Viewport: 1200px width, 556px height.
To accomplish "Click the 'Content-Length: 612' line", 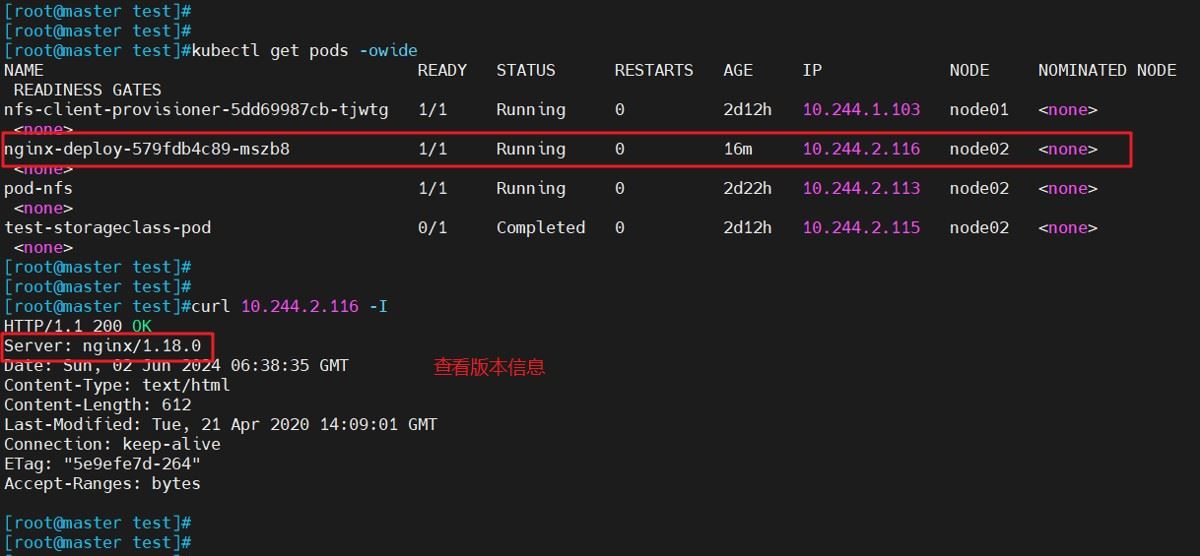I will [x=97, y=405].
